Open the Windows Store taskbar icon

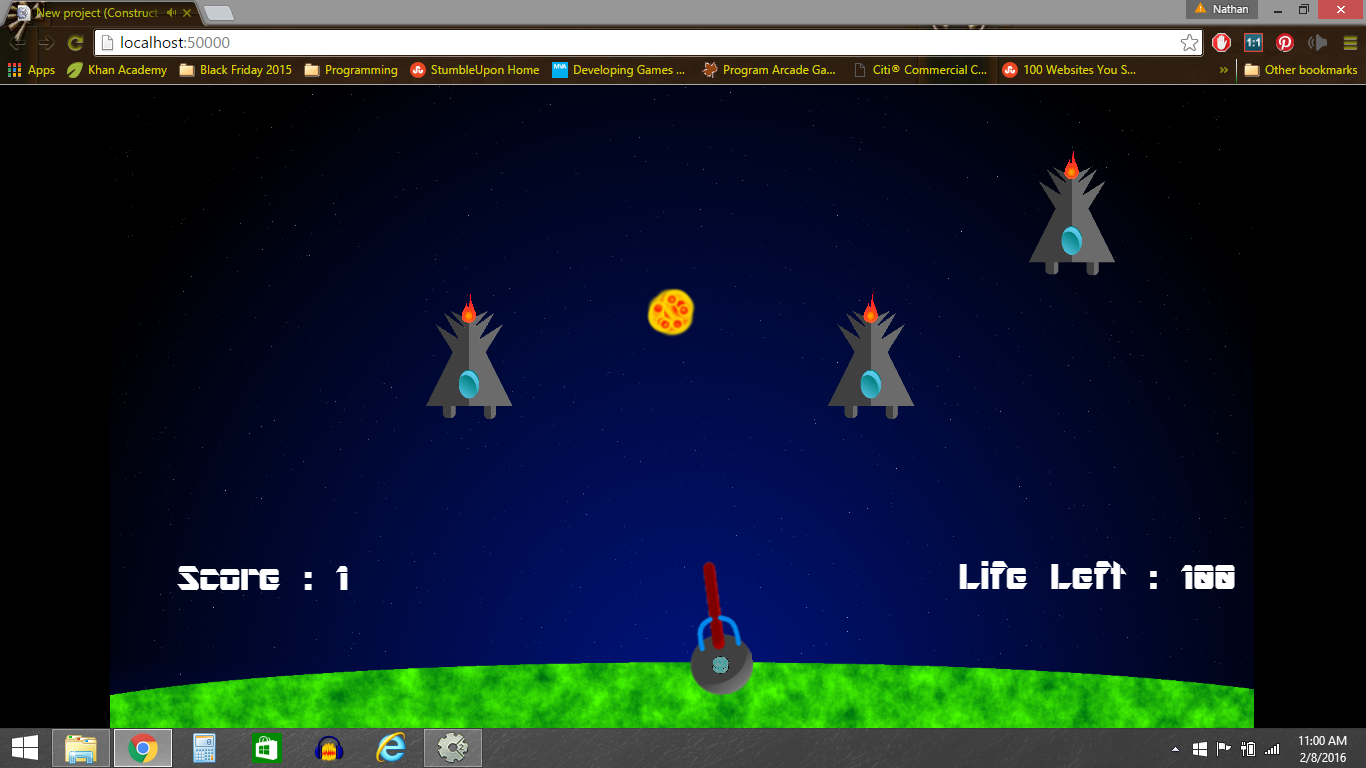coord(267,748)
